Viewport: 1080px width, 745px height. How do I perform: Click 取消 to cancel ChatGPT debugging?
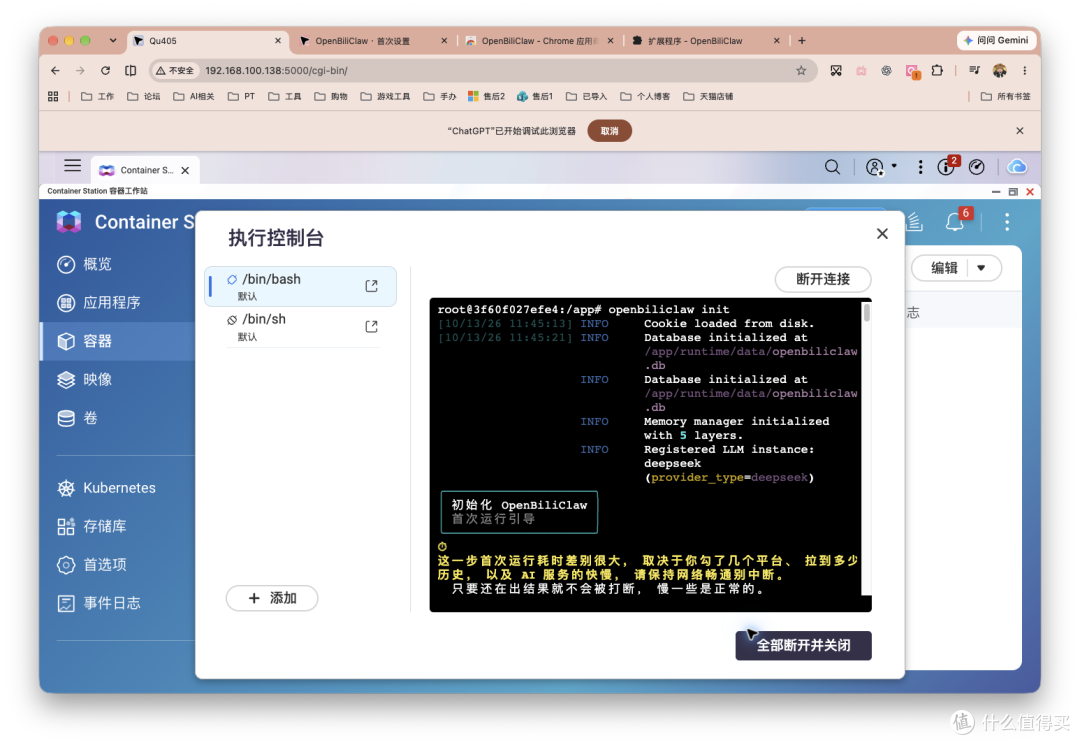[610, 131]
